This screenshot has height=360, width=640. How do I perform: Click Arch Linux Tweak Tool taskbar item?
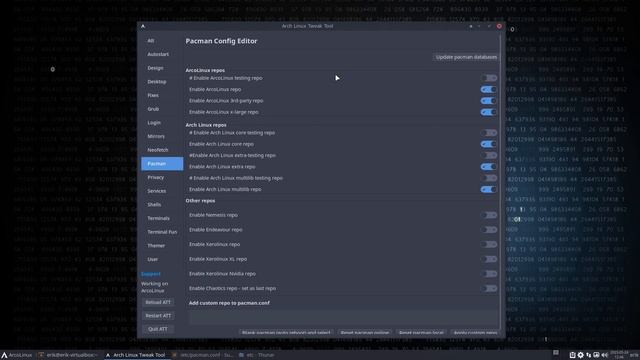coord(136,355)
